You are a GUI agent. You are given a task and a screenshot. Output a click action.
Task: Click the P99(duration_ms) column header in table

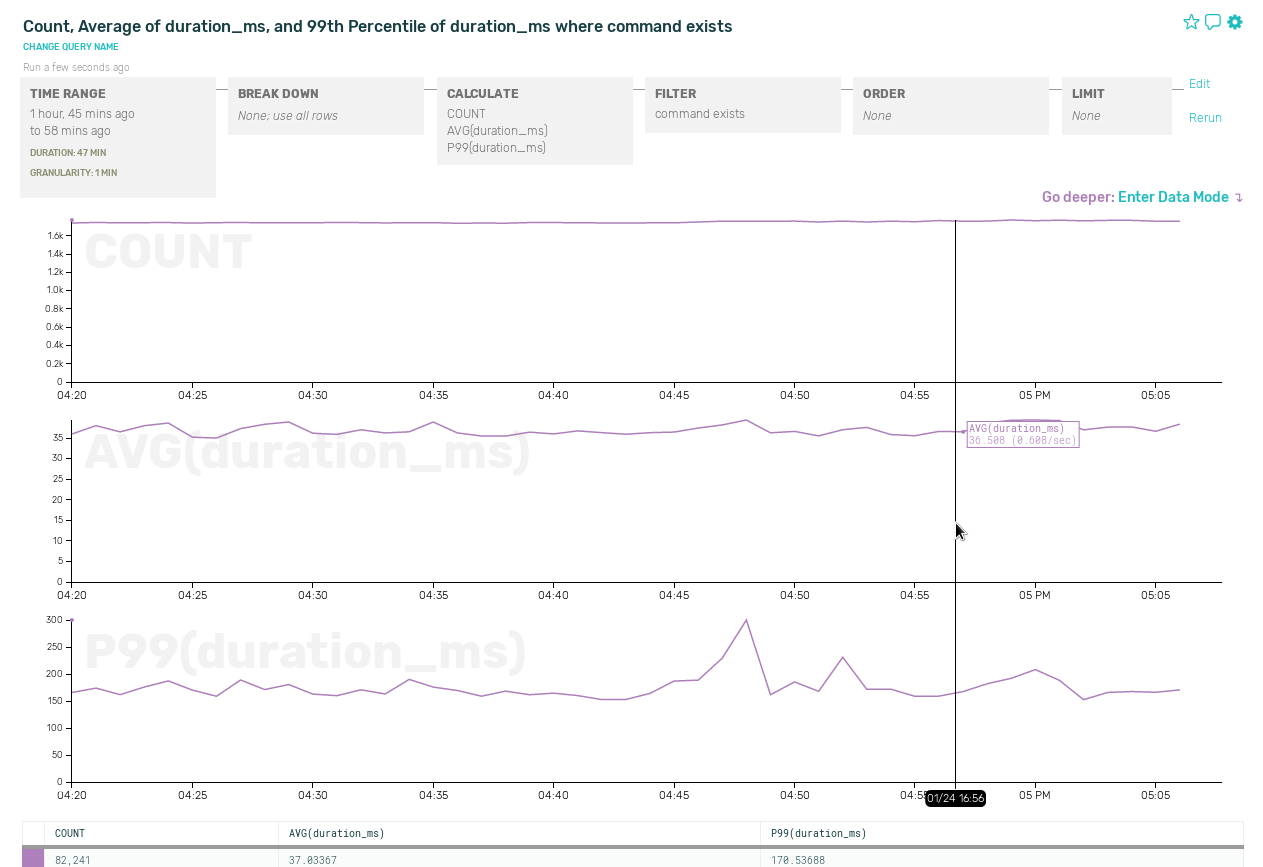818,833
